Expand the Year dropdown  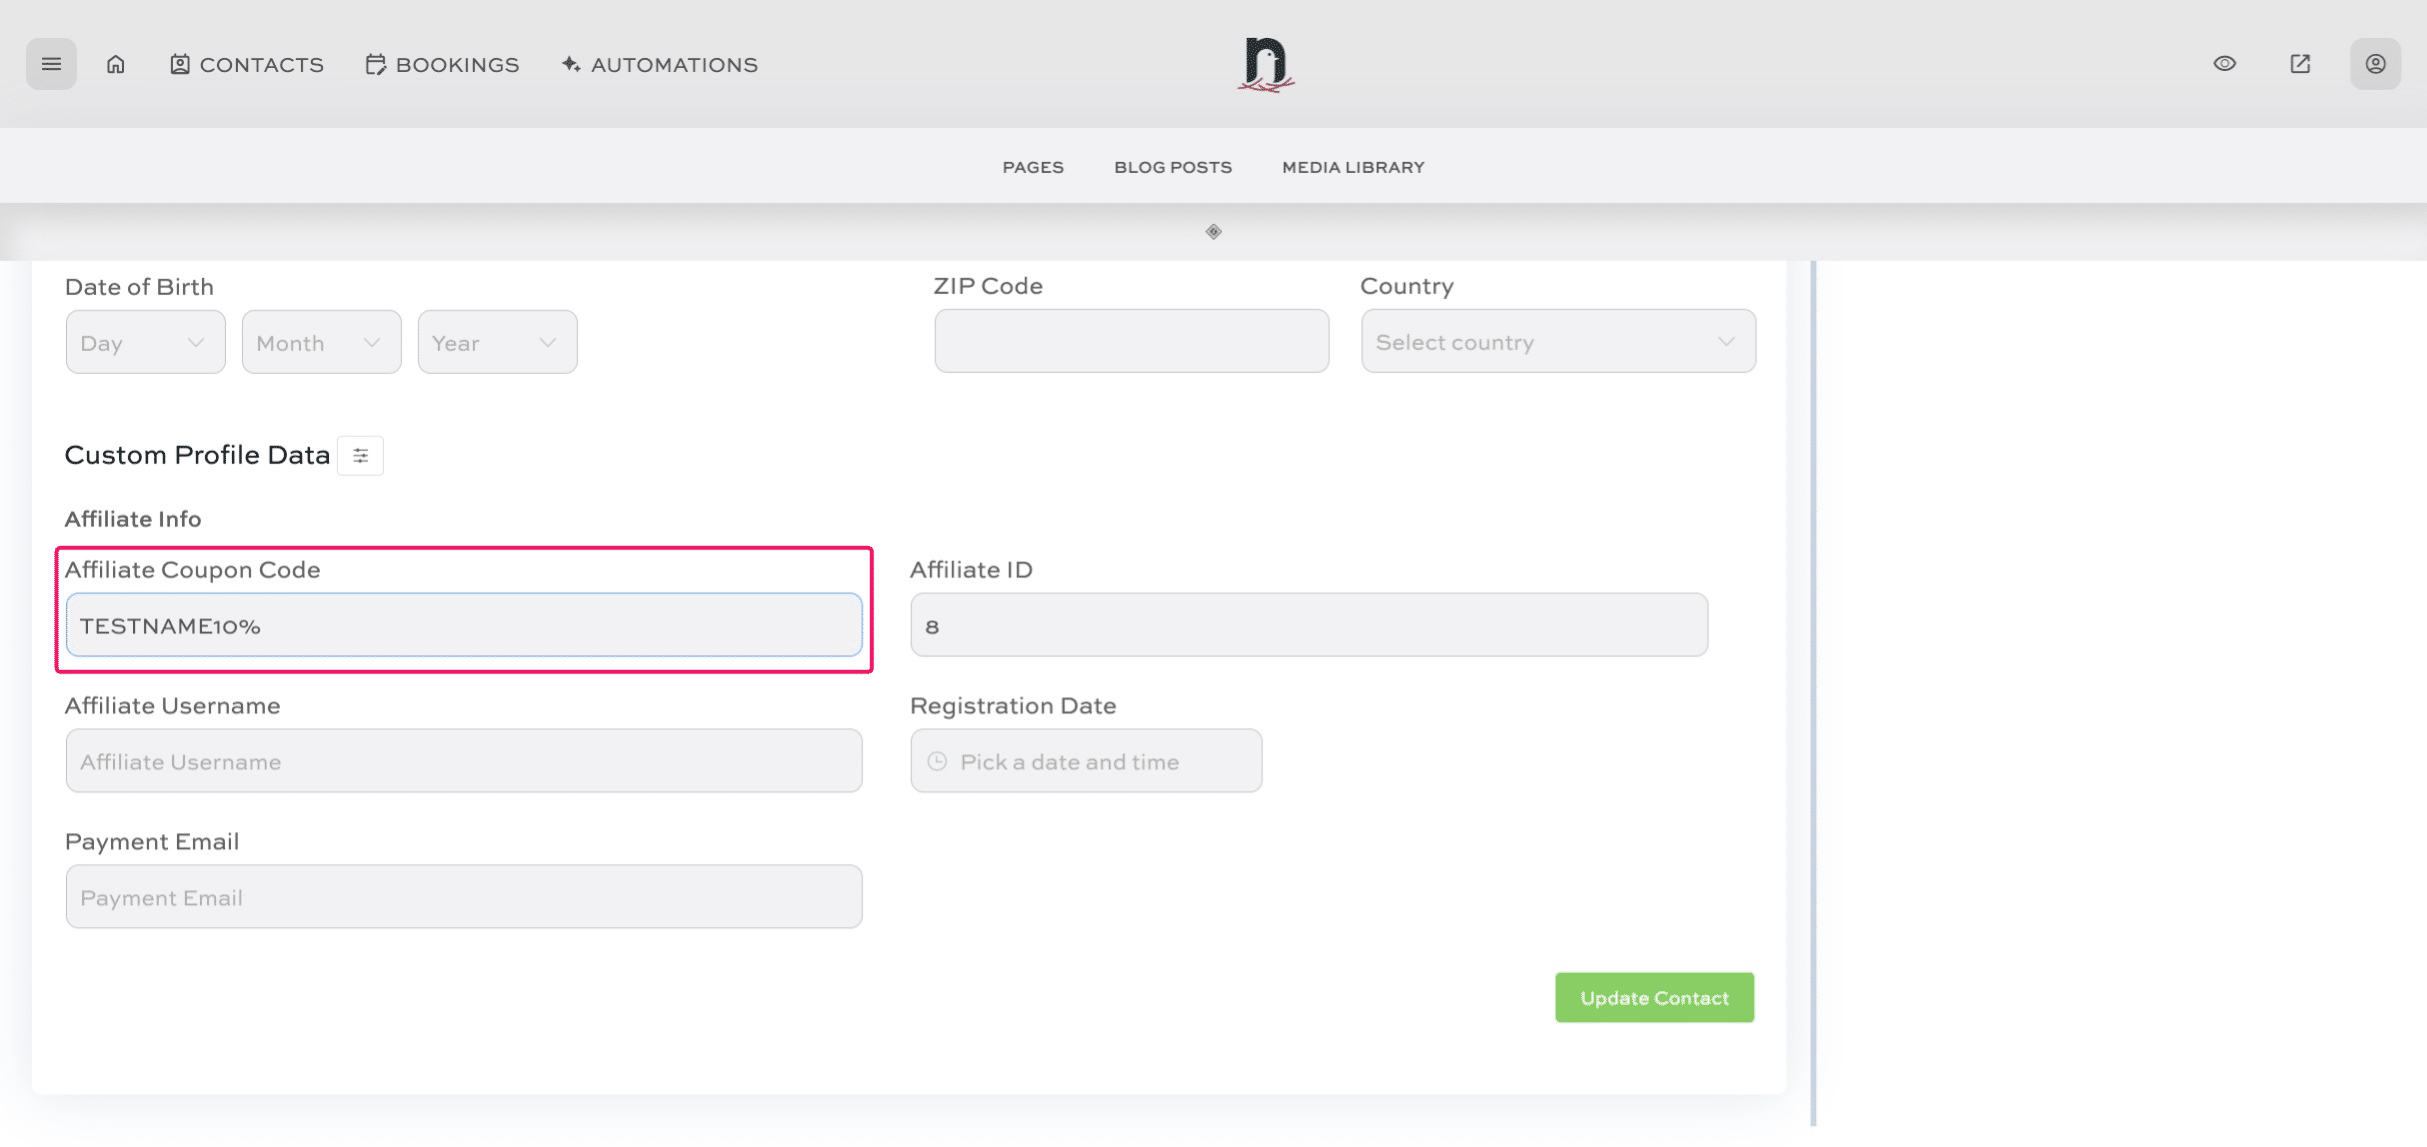pos(497,343)
